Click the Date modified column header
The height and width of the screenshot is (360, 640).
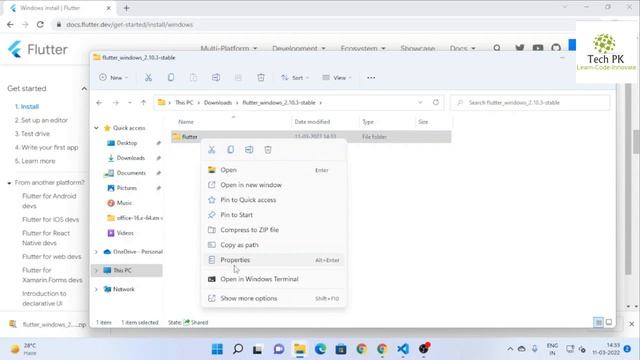[312, 122]
